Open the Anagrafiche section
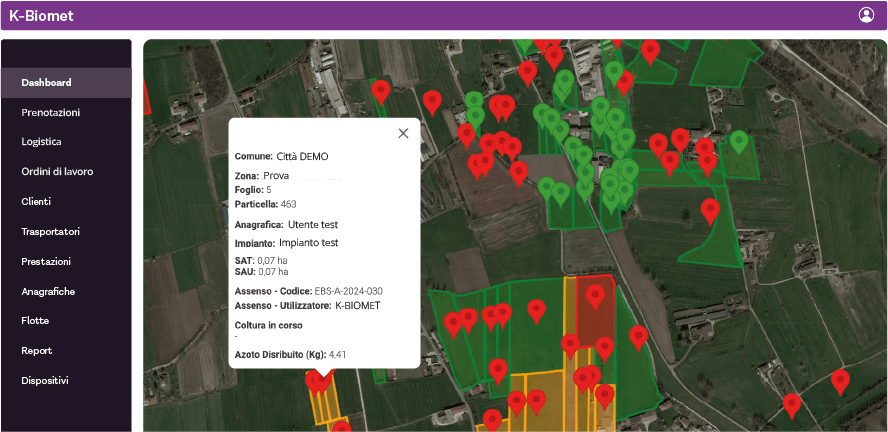Image resolution: width=888 pixels, height=432 pixels. click(x=48, y=291)
